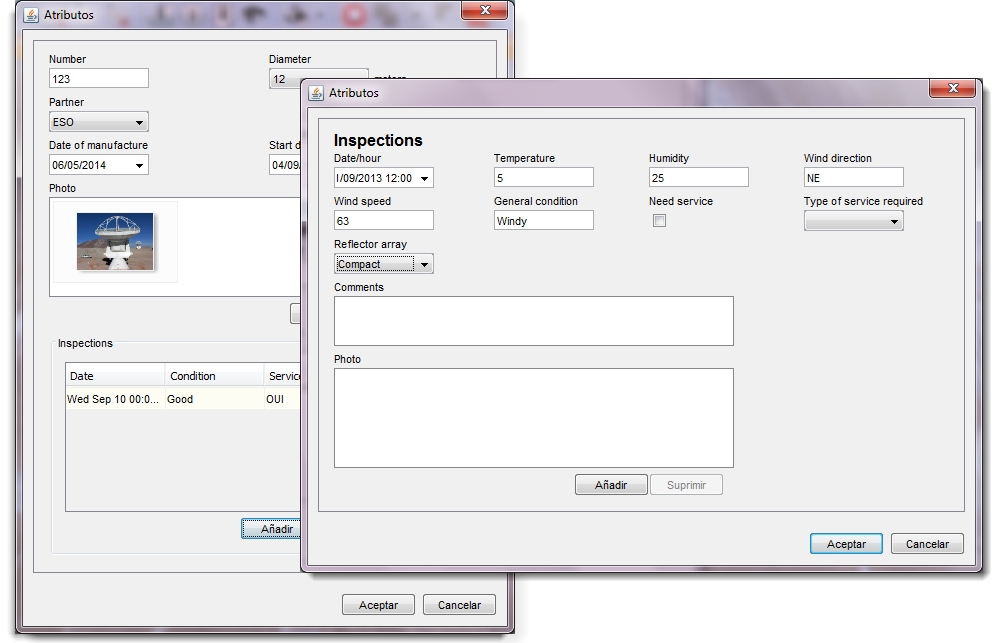
Task: Click Cancelar in the Inspections dialog
Action: pyautogui.click(x=927, y=543)
